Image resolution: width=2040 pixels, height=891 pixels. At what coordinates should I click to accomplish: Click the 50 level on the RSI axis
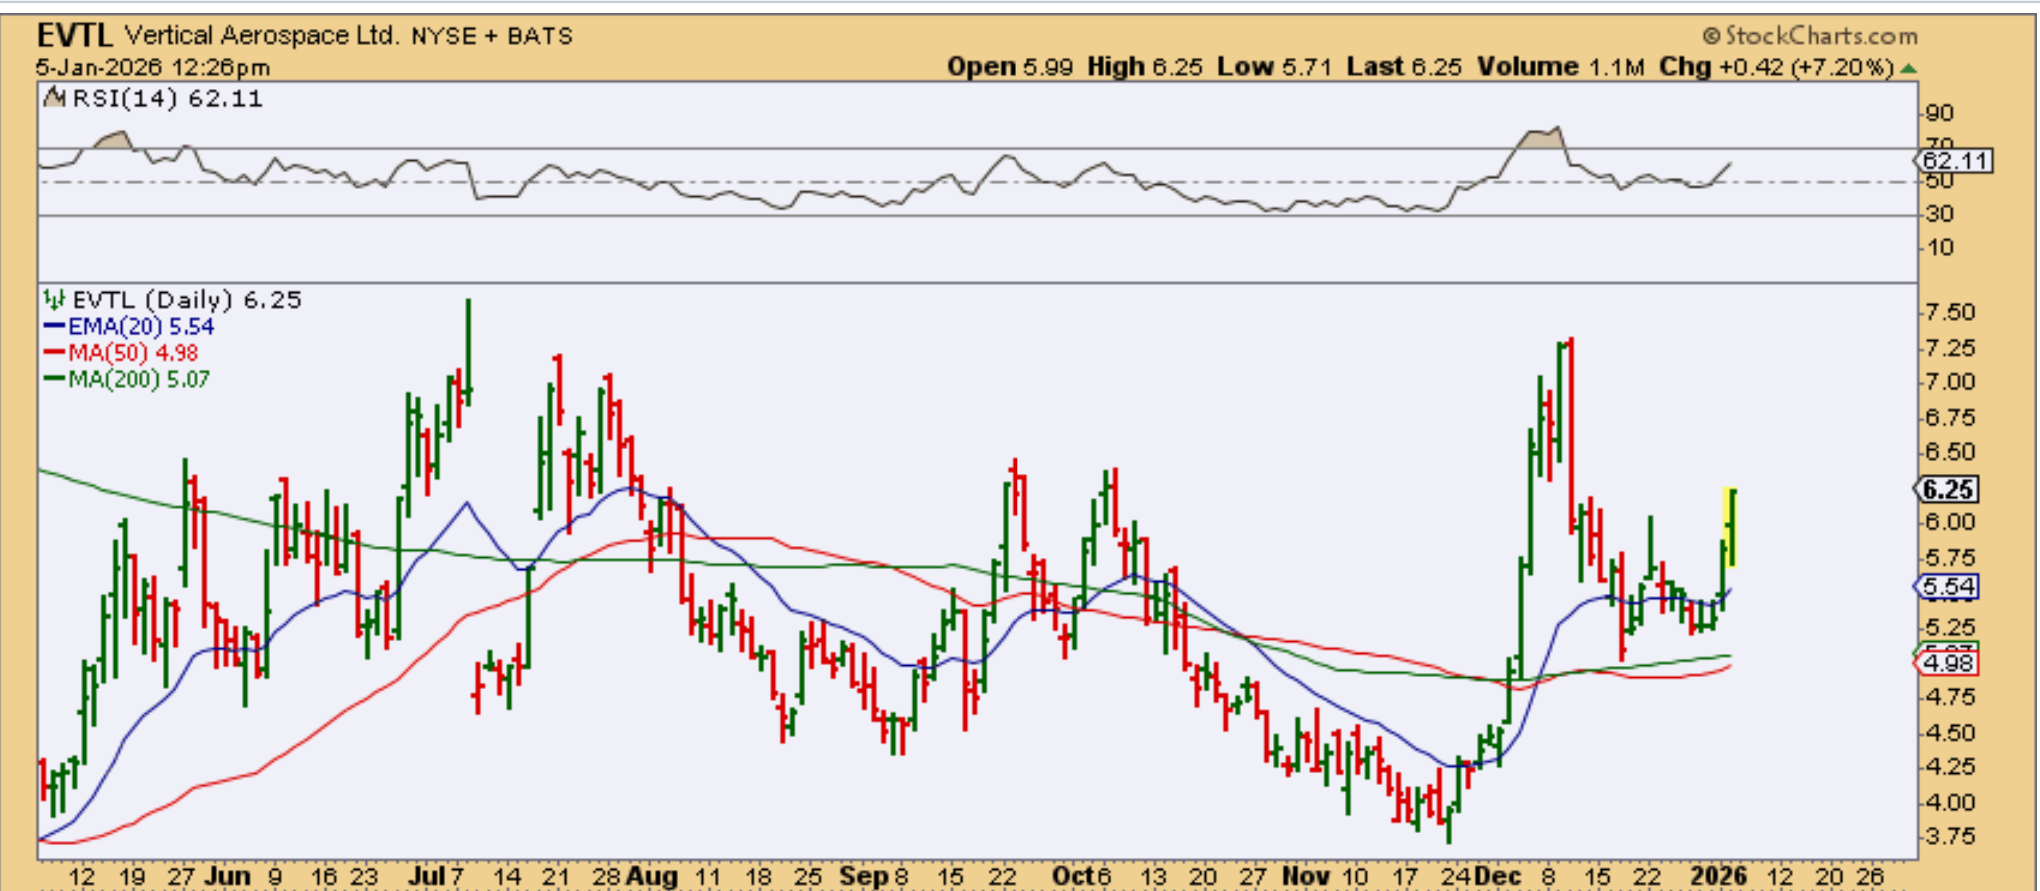pyautogui.click(x=1939, y=180)
